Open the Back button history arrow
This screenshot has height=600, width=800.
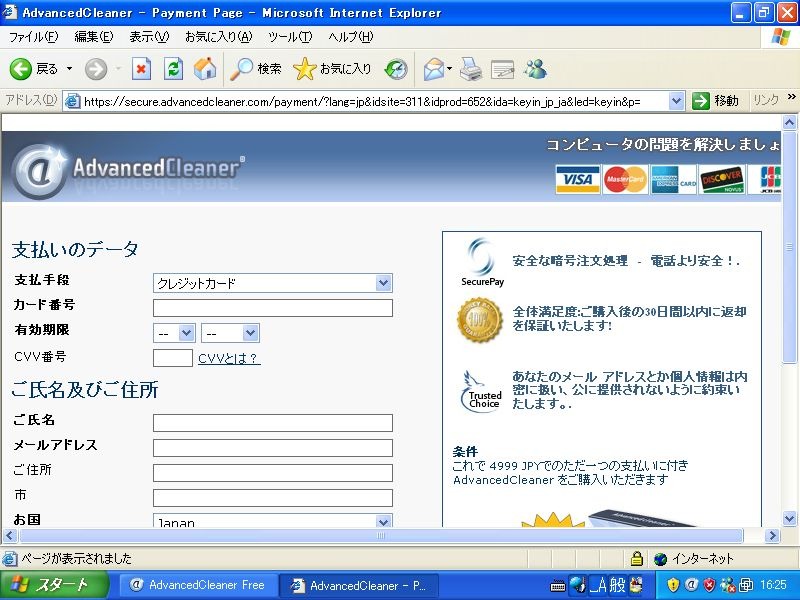tap(69, 69)
